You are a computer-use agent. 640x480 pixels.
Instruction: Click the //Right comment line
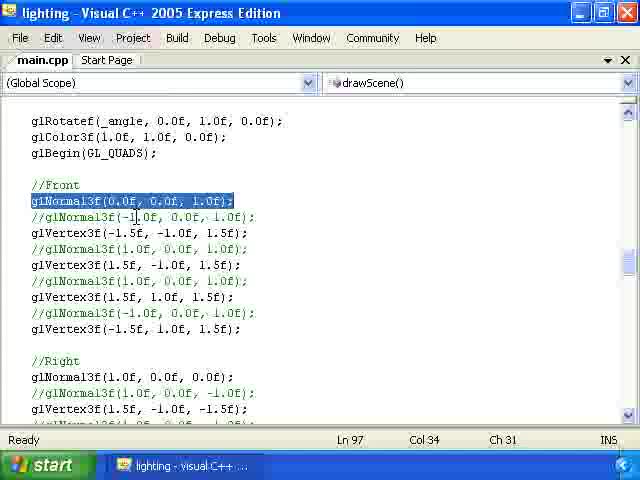pyautogui.click(x=56, y=361)
